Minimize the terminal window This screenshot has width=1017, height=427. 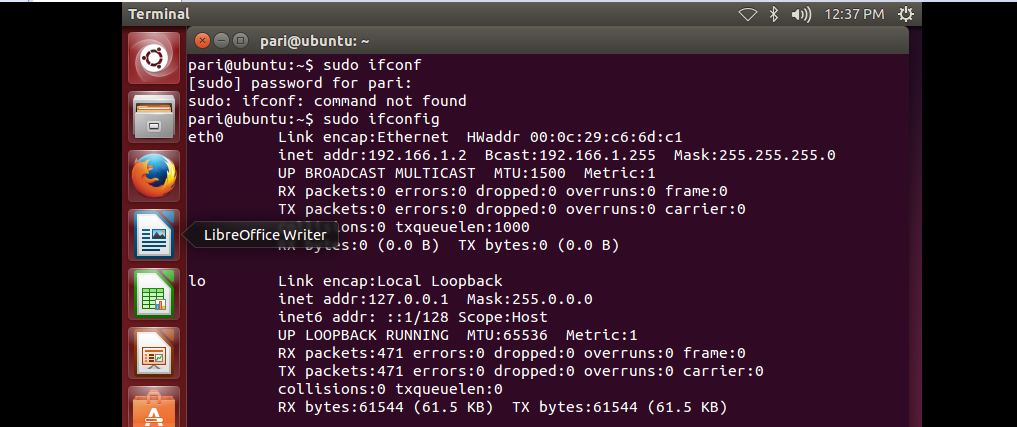[x=222, y=41]
